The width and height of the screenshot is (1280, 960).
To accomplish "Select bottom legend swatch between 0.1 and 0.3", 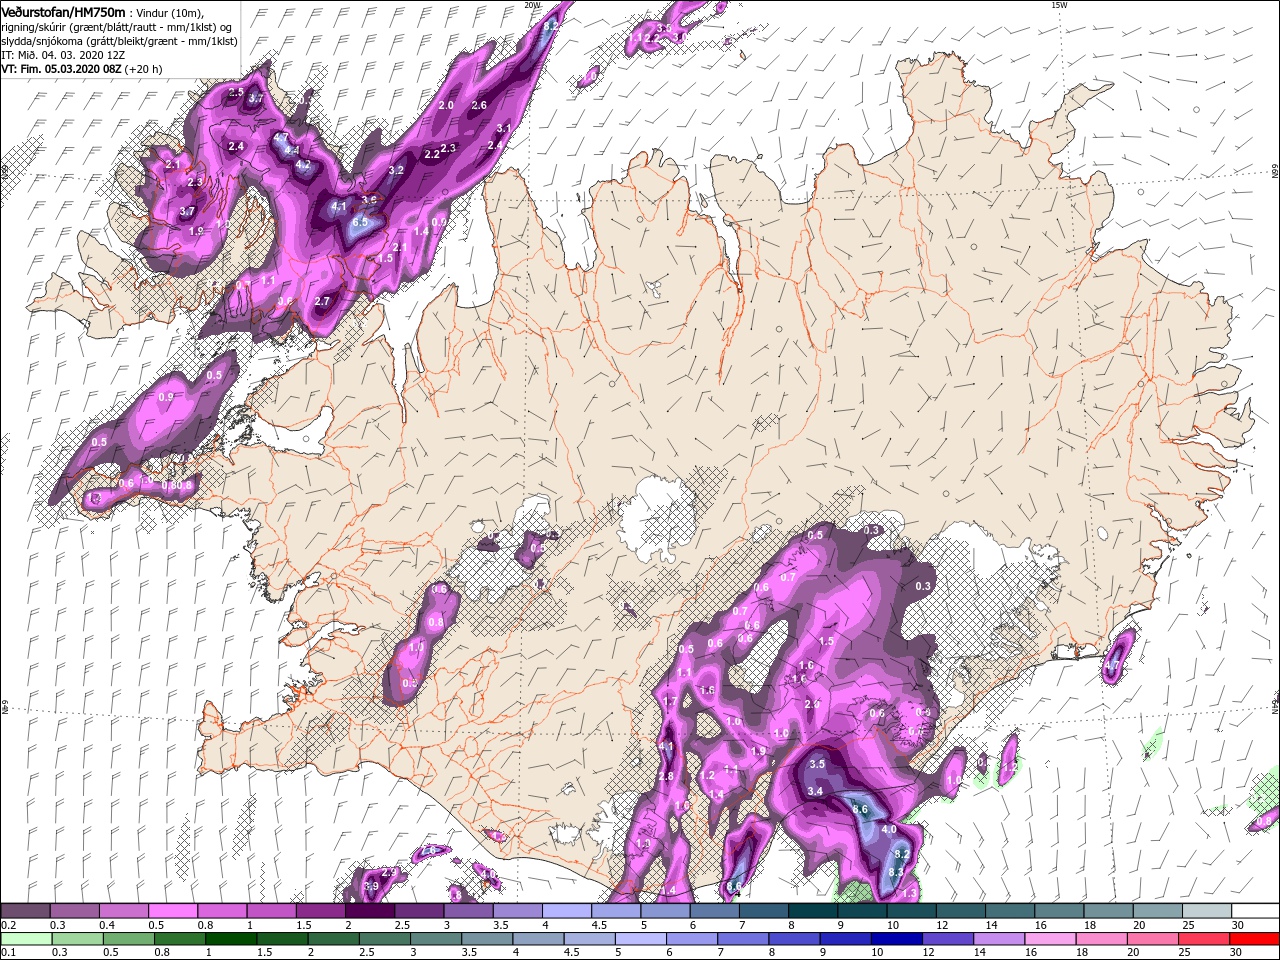I will click(x=26, y=939).
